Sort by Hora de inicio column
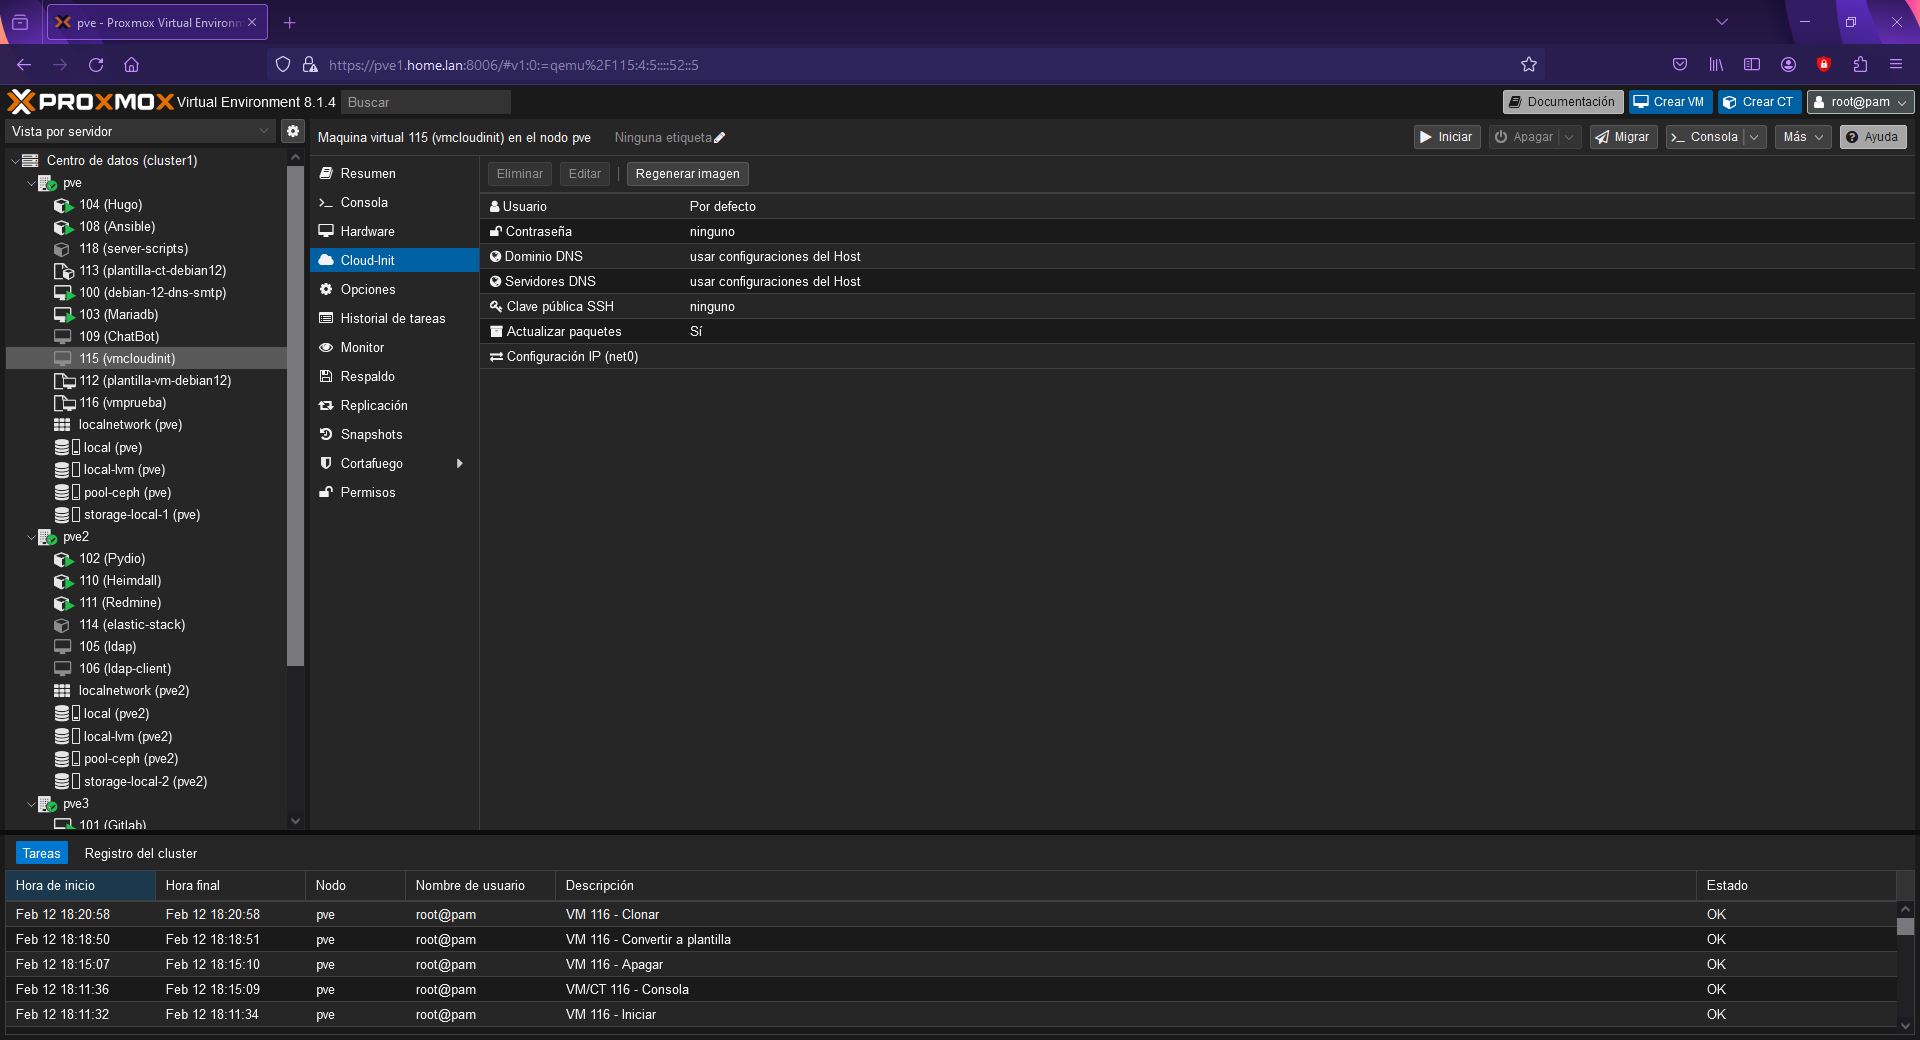Viewport: 1920px width, 1040px height. 80,886
